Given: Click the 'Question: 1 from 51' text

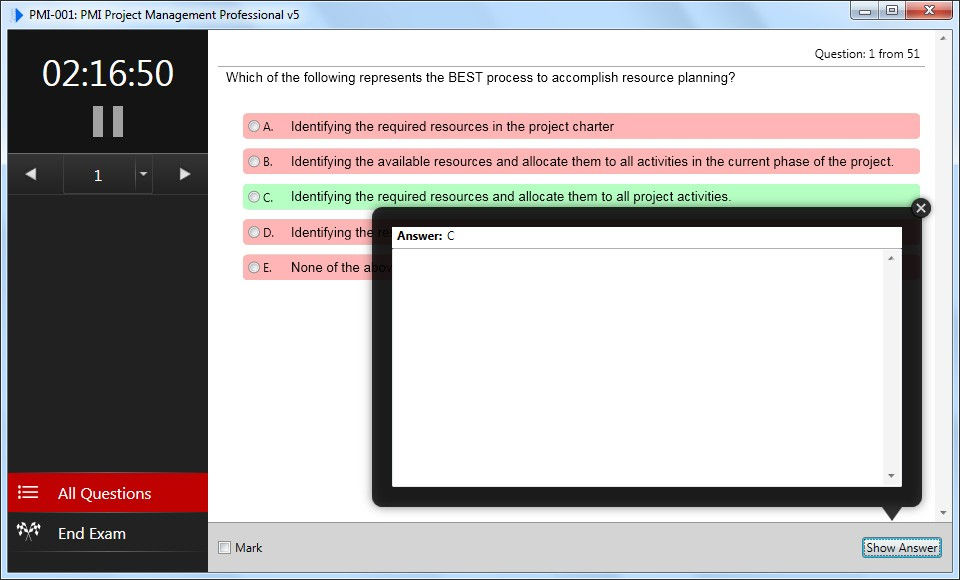Looking at the screenshot, I should [867, 54].
